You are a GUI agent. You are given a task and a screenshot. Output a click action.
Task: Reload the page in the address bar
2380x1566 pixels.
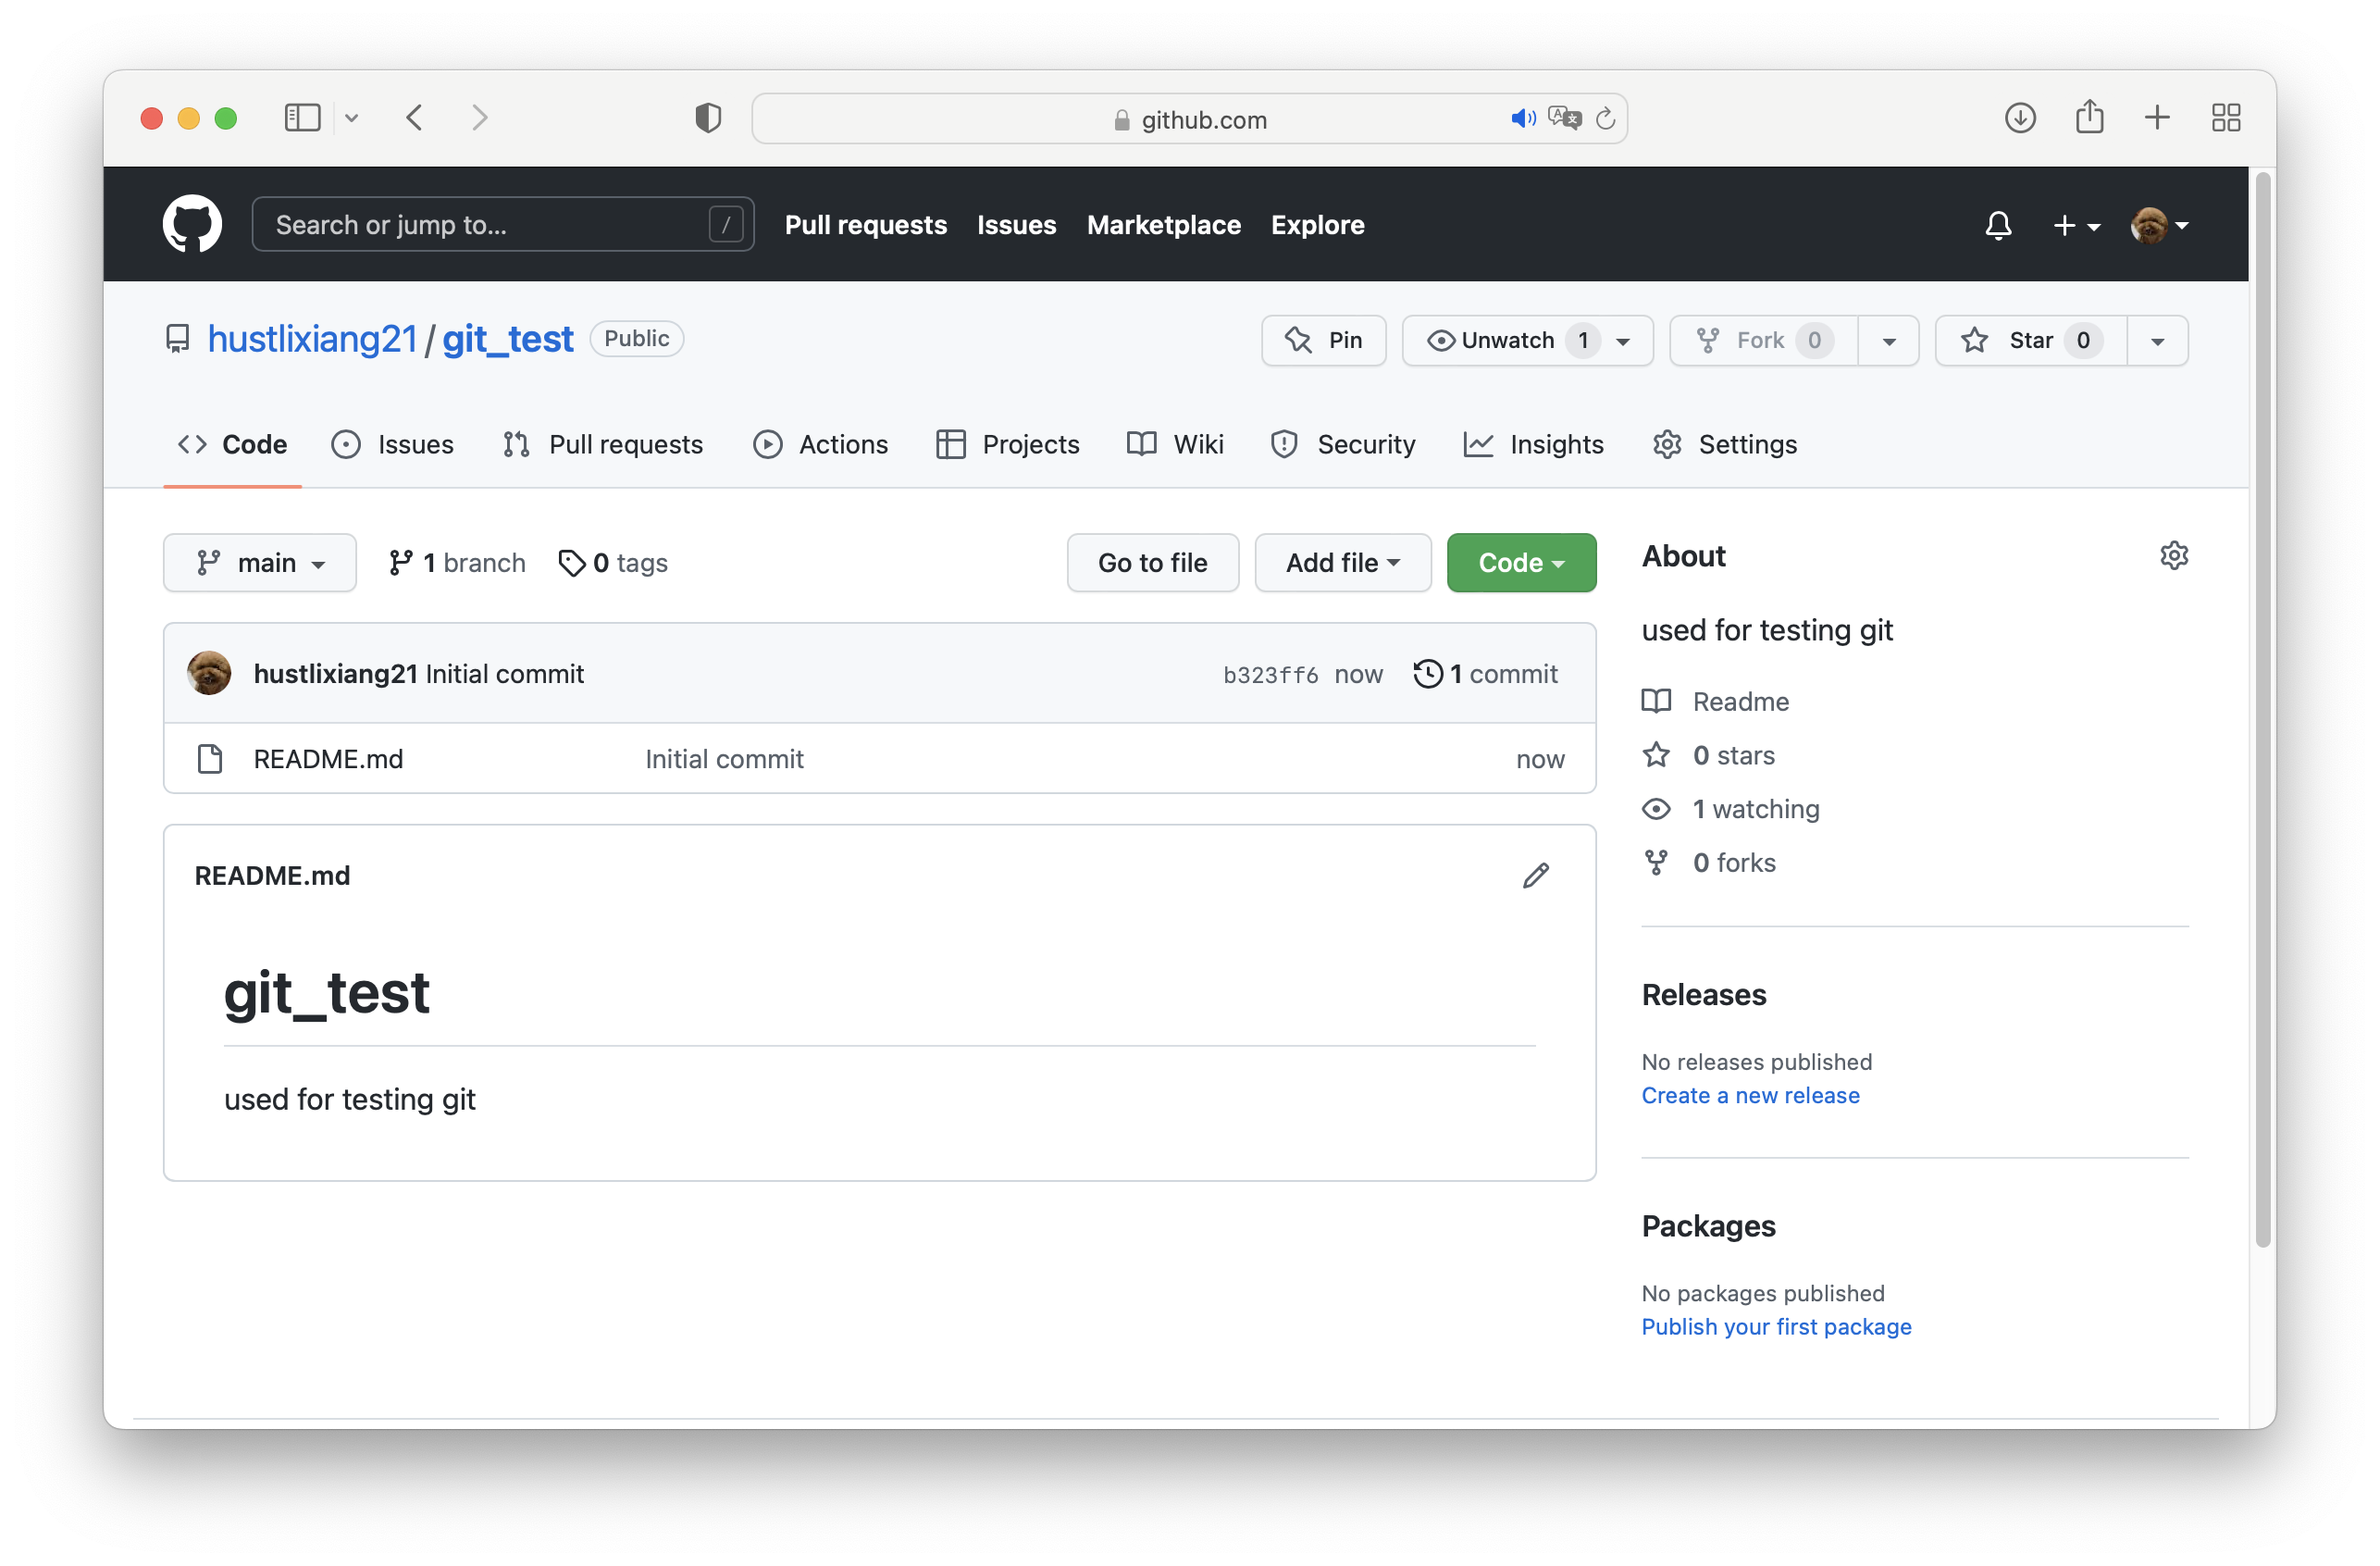pos(1605,119)
